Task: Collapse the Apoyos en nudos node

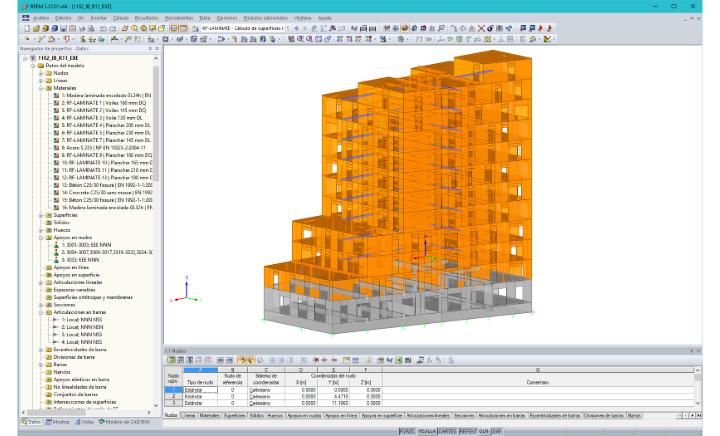Action: click(x=41, y=238)
